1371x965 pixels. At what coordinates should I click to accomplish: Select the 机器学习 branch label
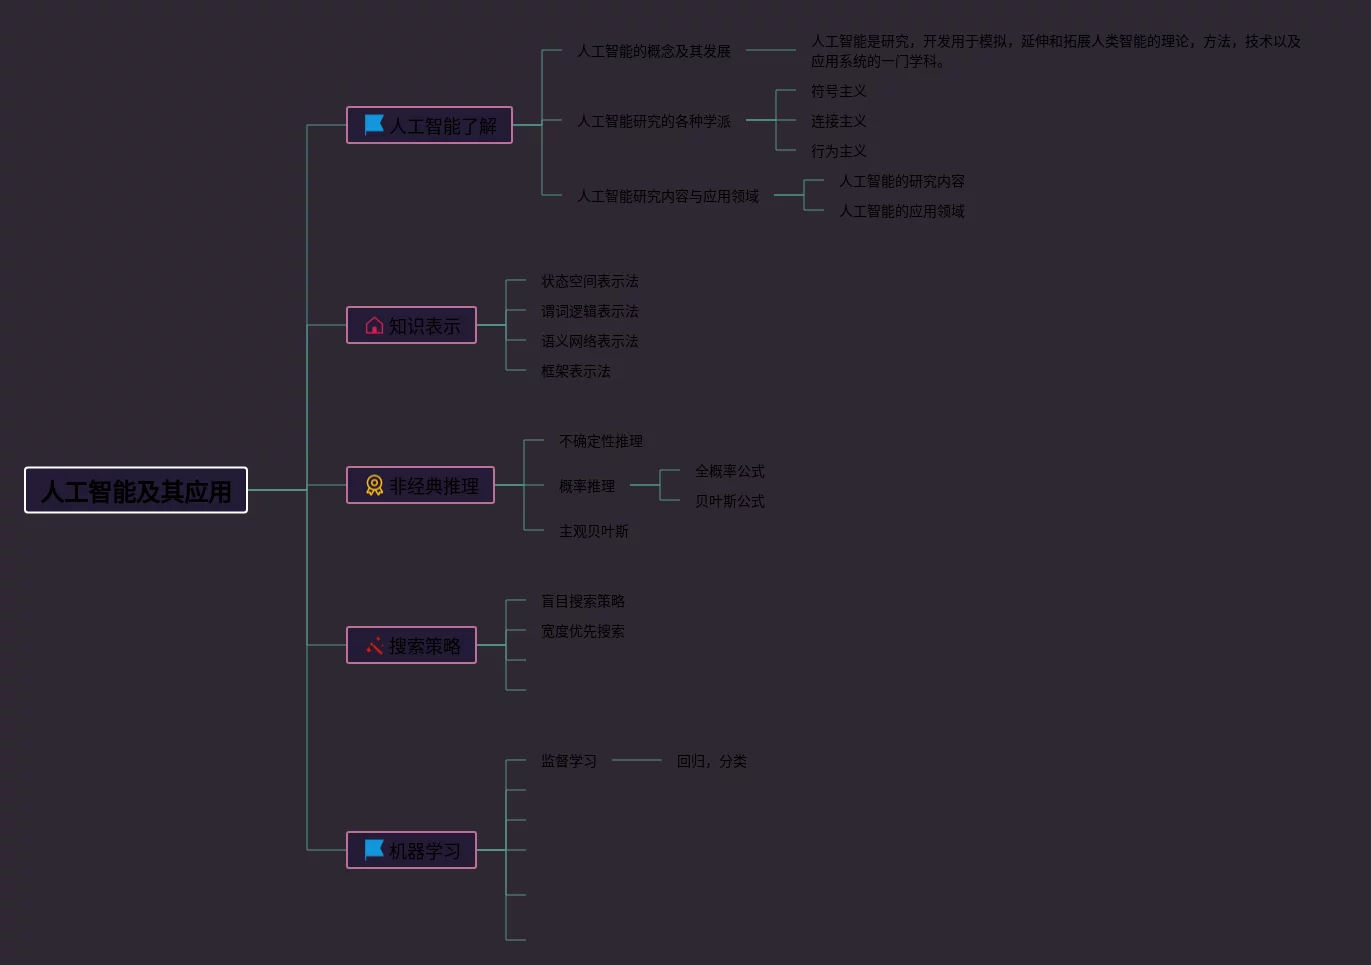click(x=425, y=851)
